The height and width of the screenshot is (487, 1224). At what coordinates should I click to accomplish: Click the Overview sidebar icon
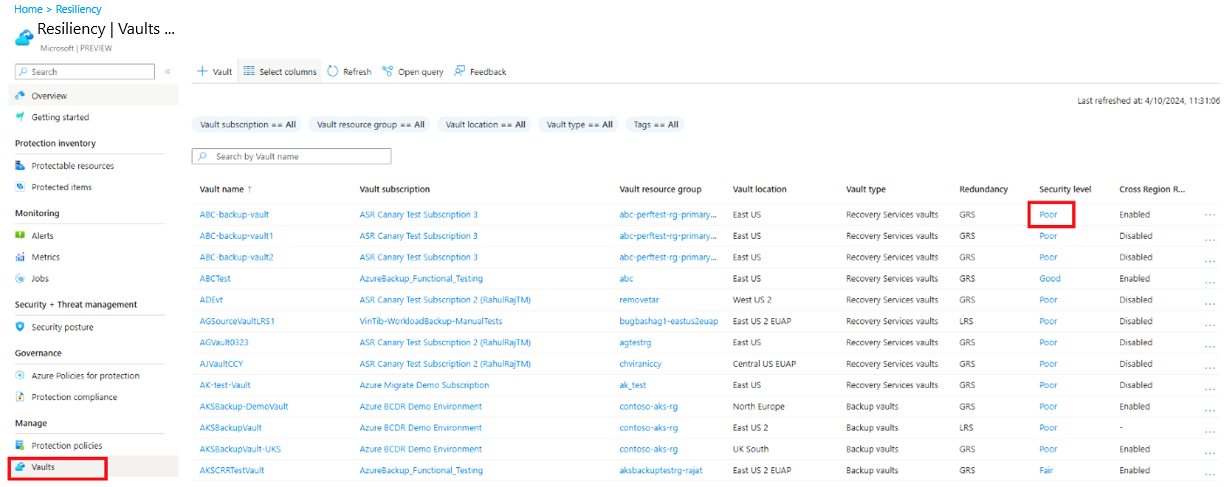(20, 96)
